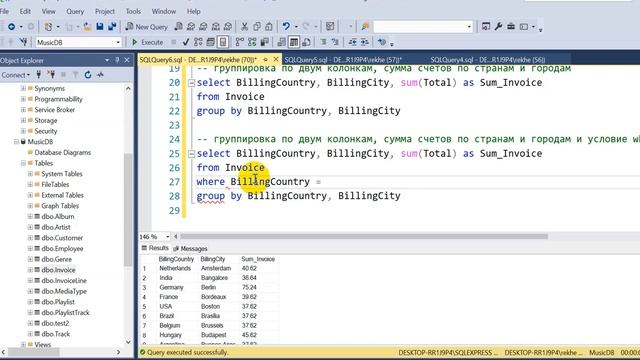
Task: Open a Database Engine Query icon
Action: pos(178,27)
